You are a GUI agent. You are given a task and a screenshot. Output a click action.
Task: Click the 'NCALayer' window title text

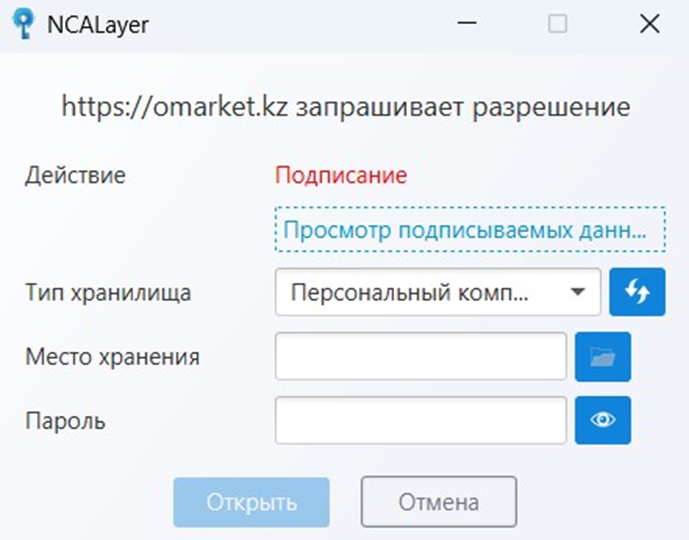tap(98, 25)
